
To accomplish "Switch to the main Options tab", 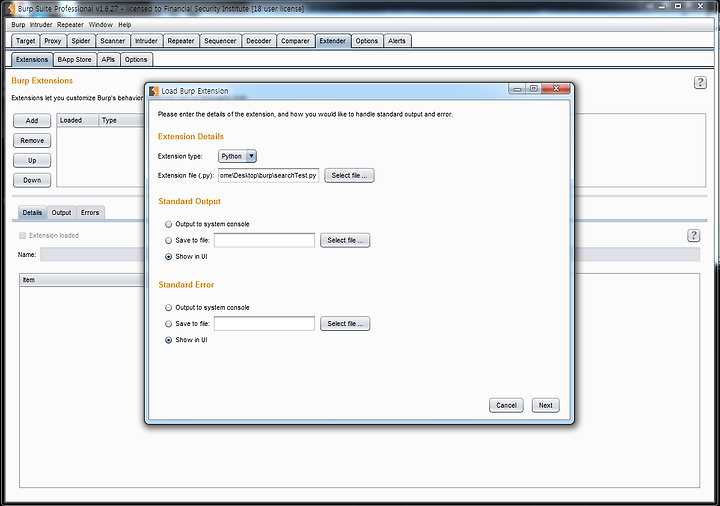I will pyautogui.click(x=366, y=41).
